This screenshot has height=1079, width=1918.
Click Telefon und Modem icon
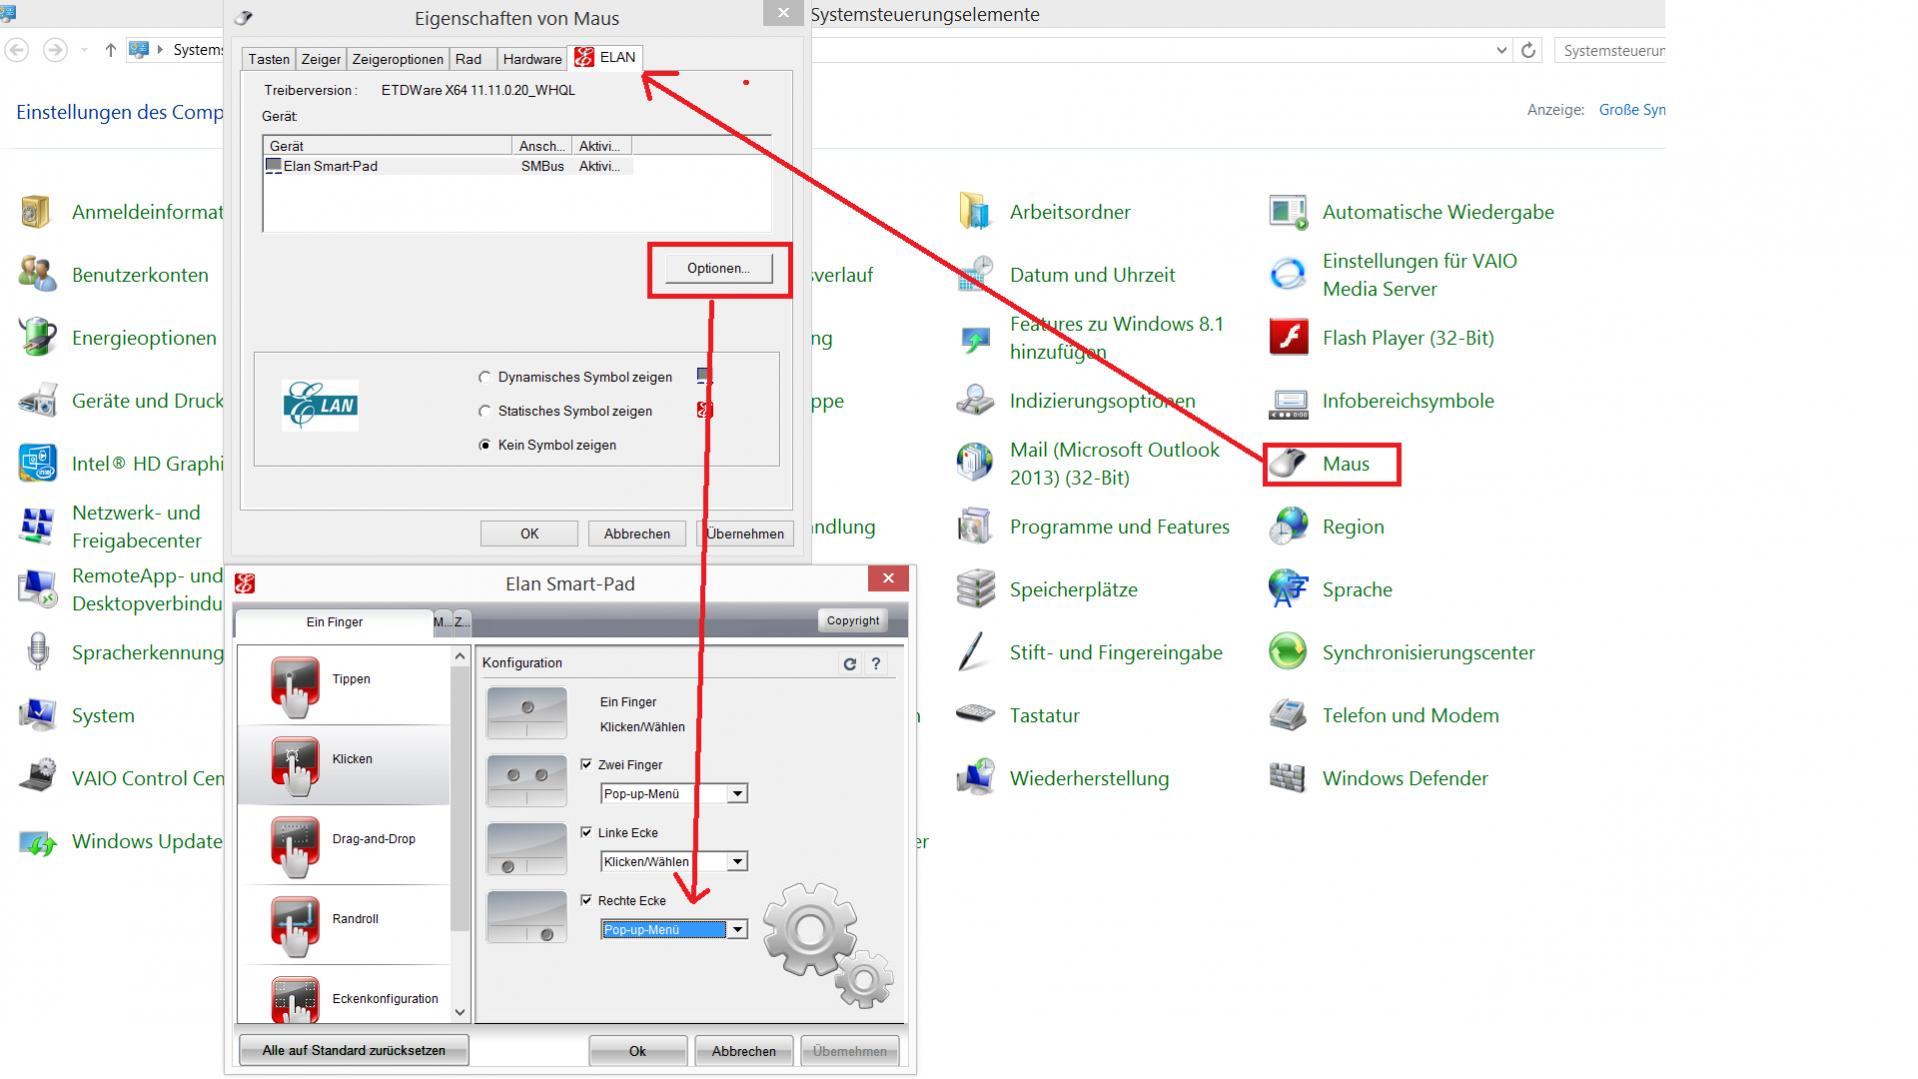(1288, 716)
